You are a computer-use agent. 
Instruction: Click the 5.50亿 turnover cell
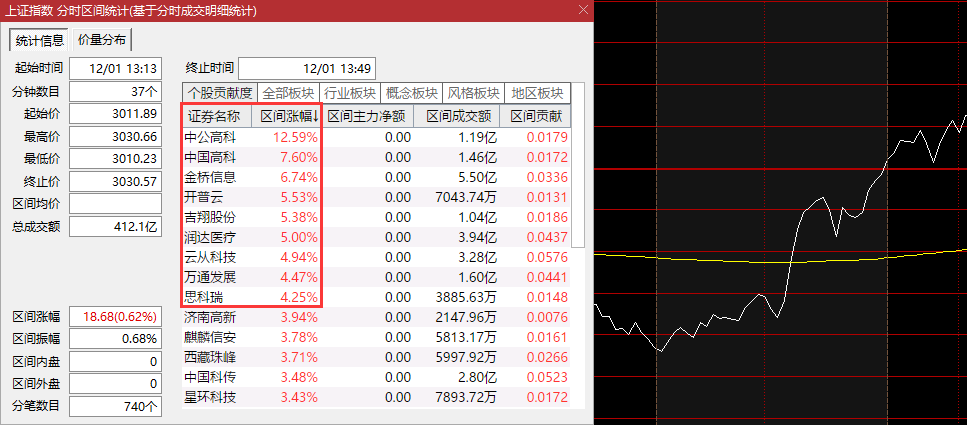click(479, 178)
